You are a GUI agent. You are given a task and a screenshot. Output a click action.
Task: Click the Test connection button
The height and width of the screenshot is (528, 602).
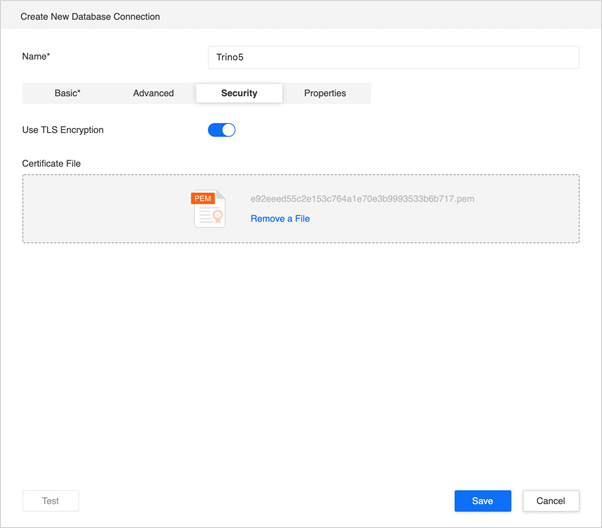(51, 501)
